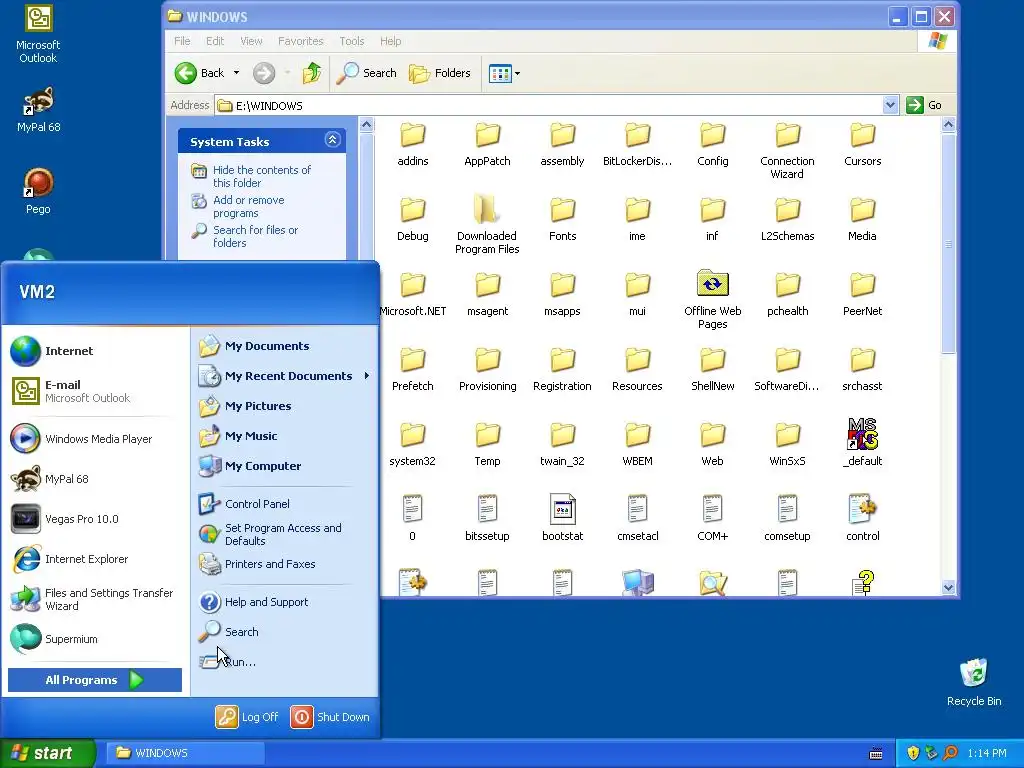Click Search for files or folders link
This screenshot has width=1024, height=768.
point(255,236)
